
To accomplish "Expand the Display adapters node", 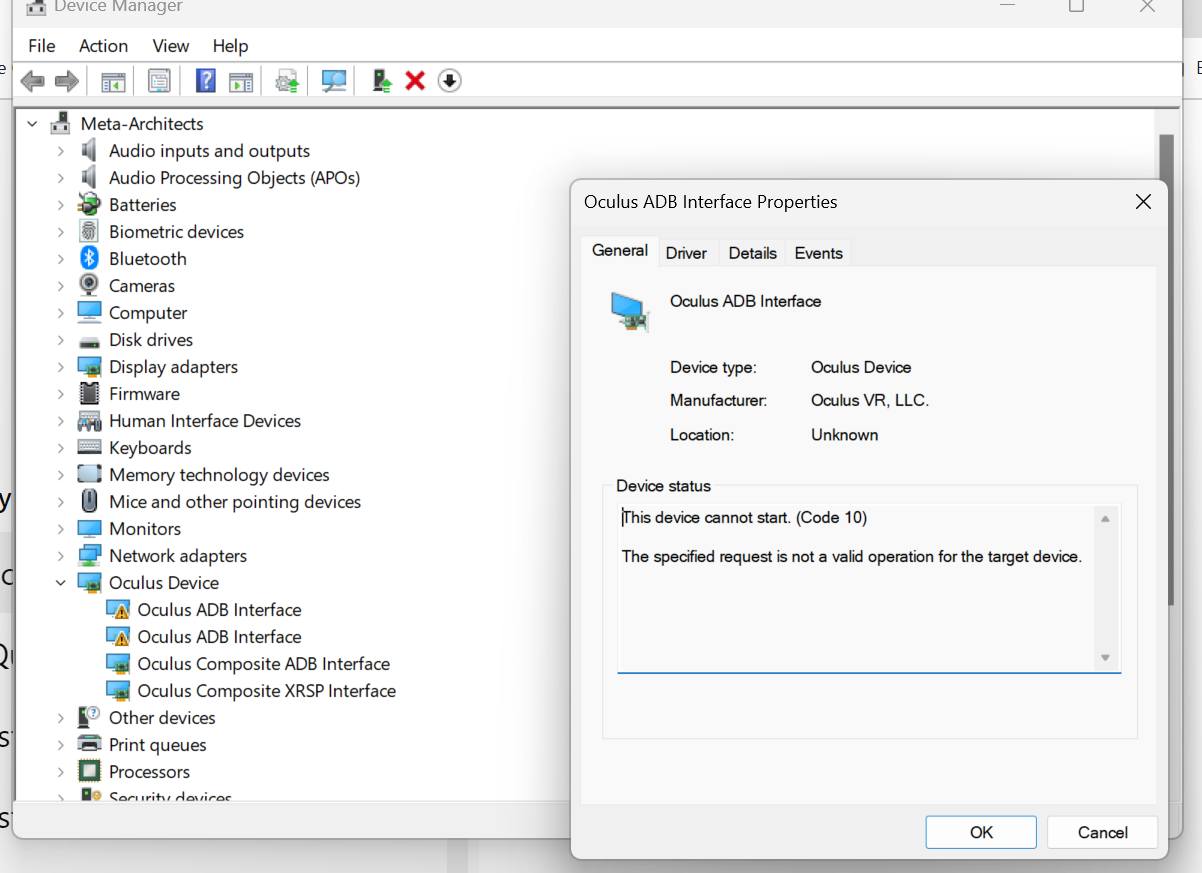I will click(x=61, y=367).
